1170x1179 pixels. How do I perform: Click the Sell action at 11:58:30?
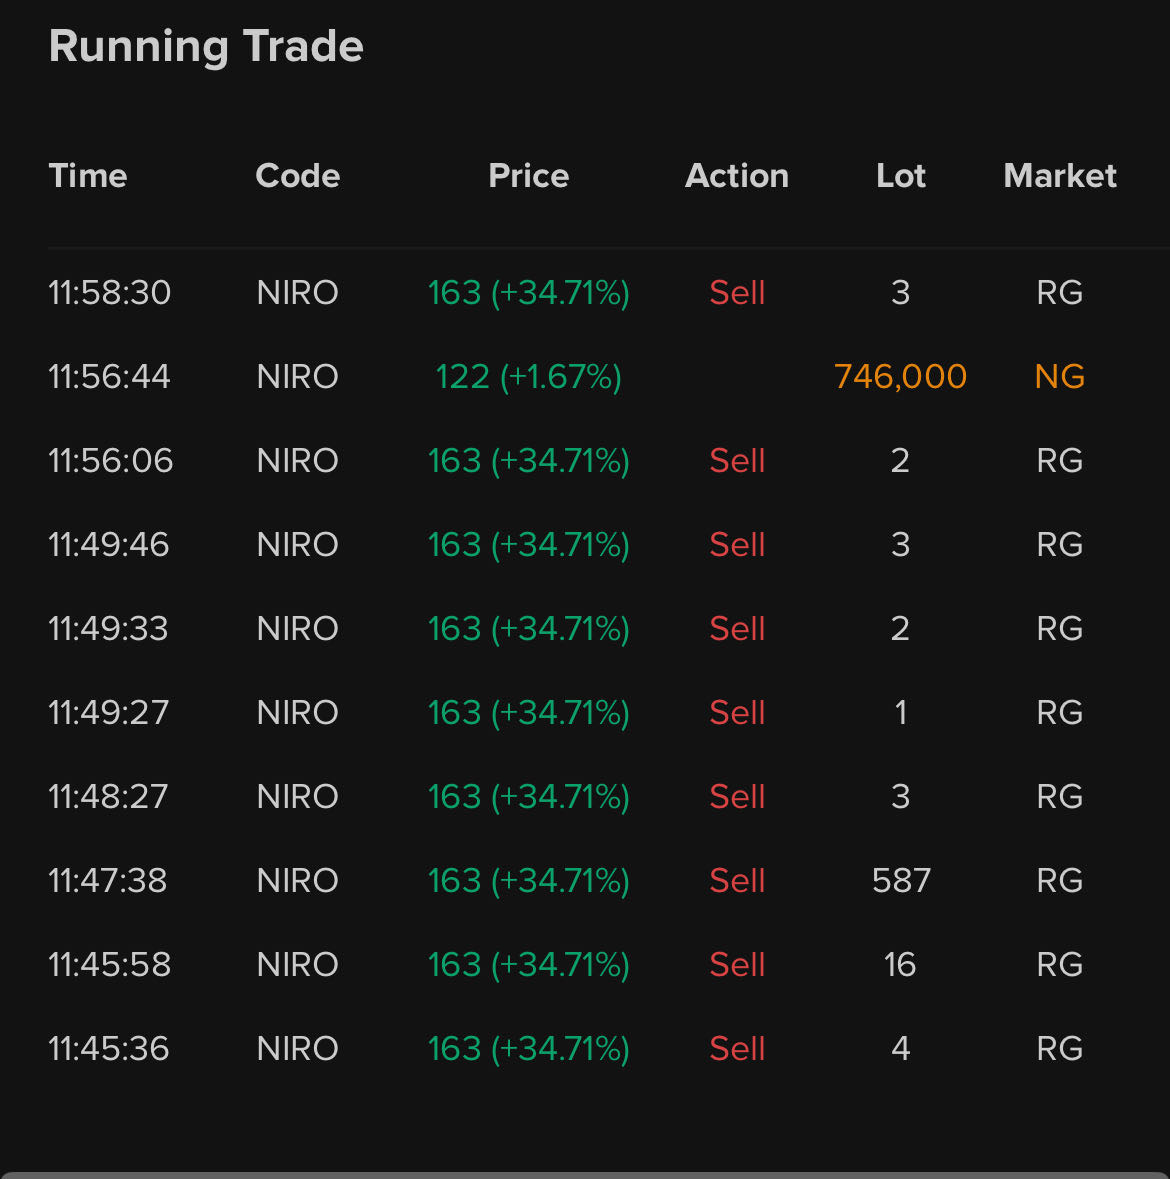pos(736,292)
